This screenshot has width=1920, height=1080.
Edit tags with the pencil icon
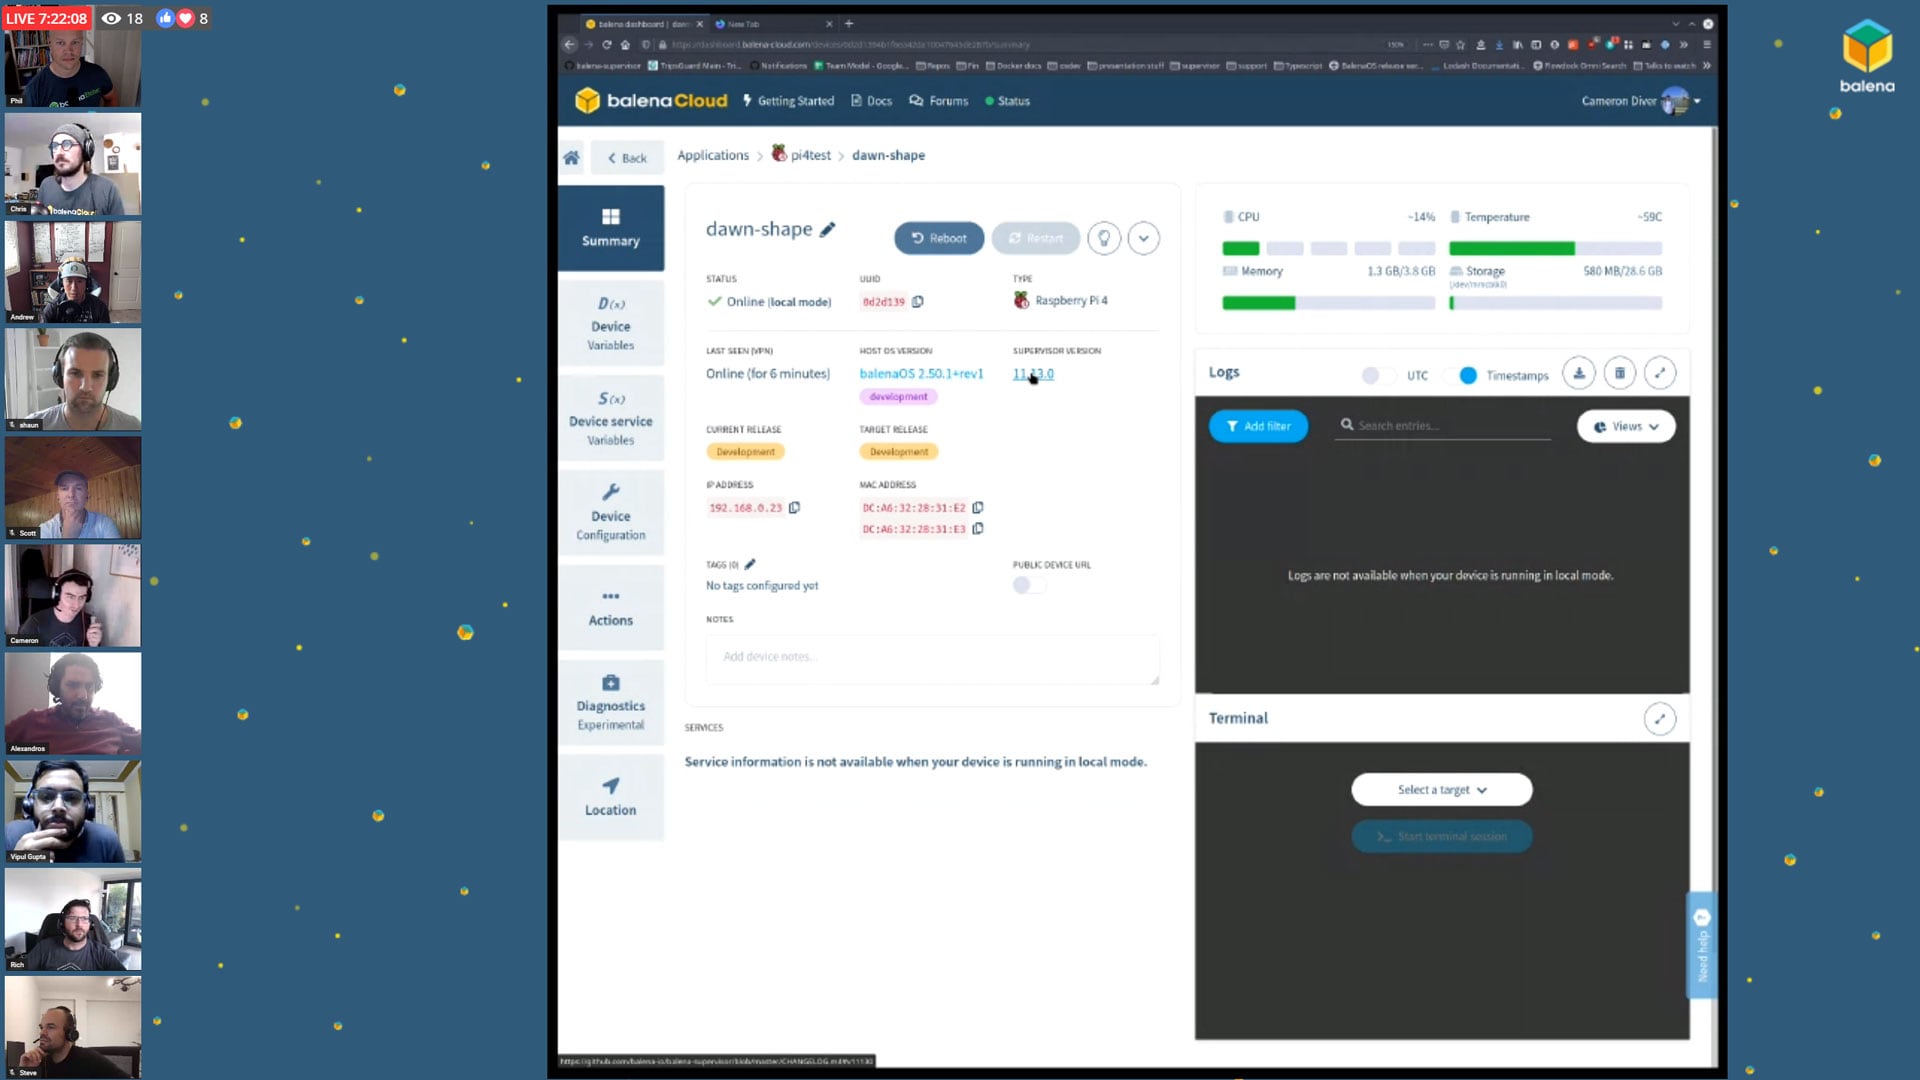point(750,564)
